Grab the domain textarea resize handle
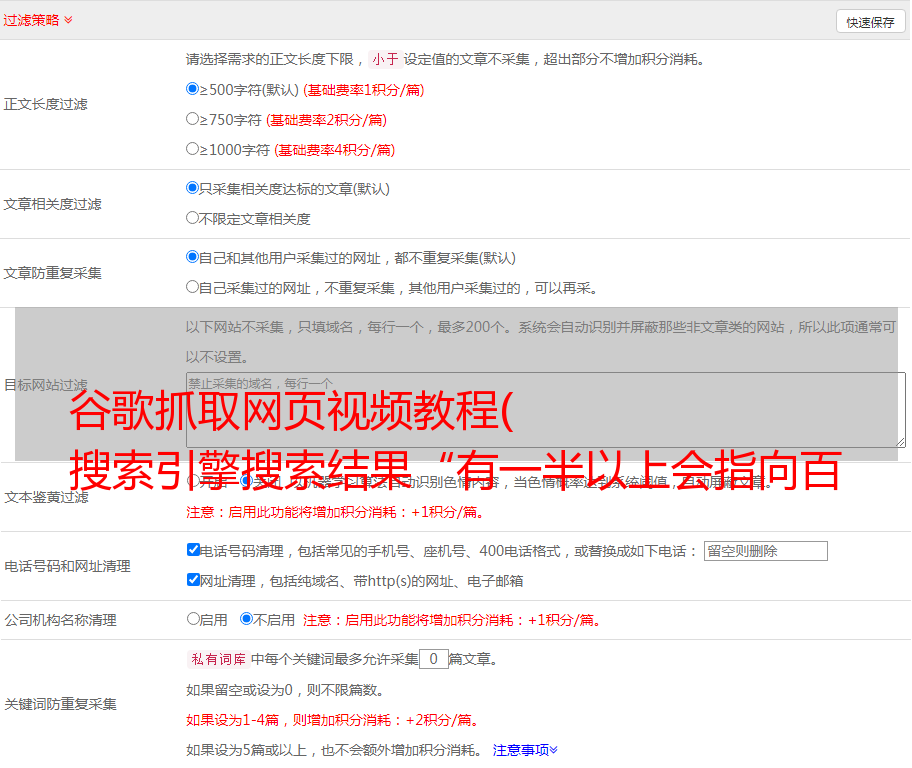This screenshot has width=912, height=768. click(x=900, y=441)
